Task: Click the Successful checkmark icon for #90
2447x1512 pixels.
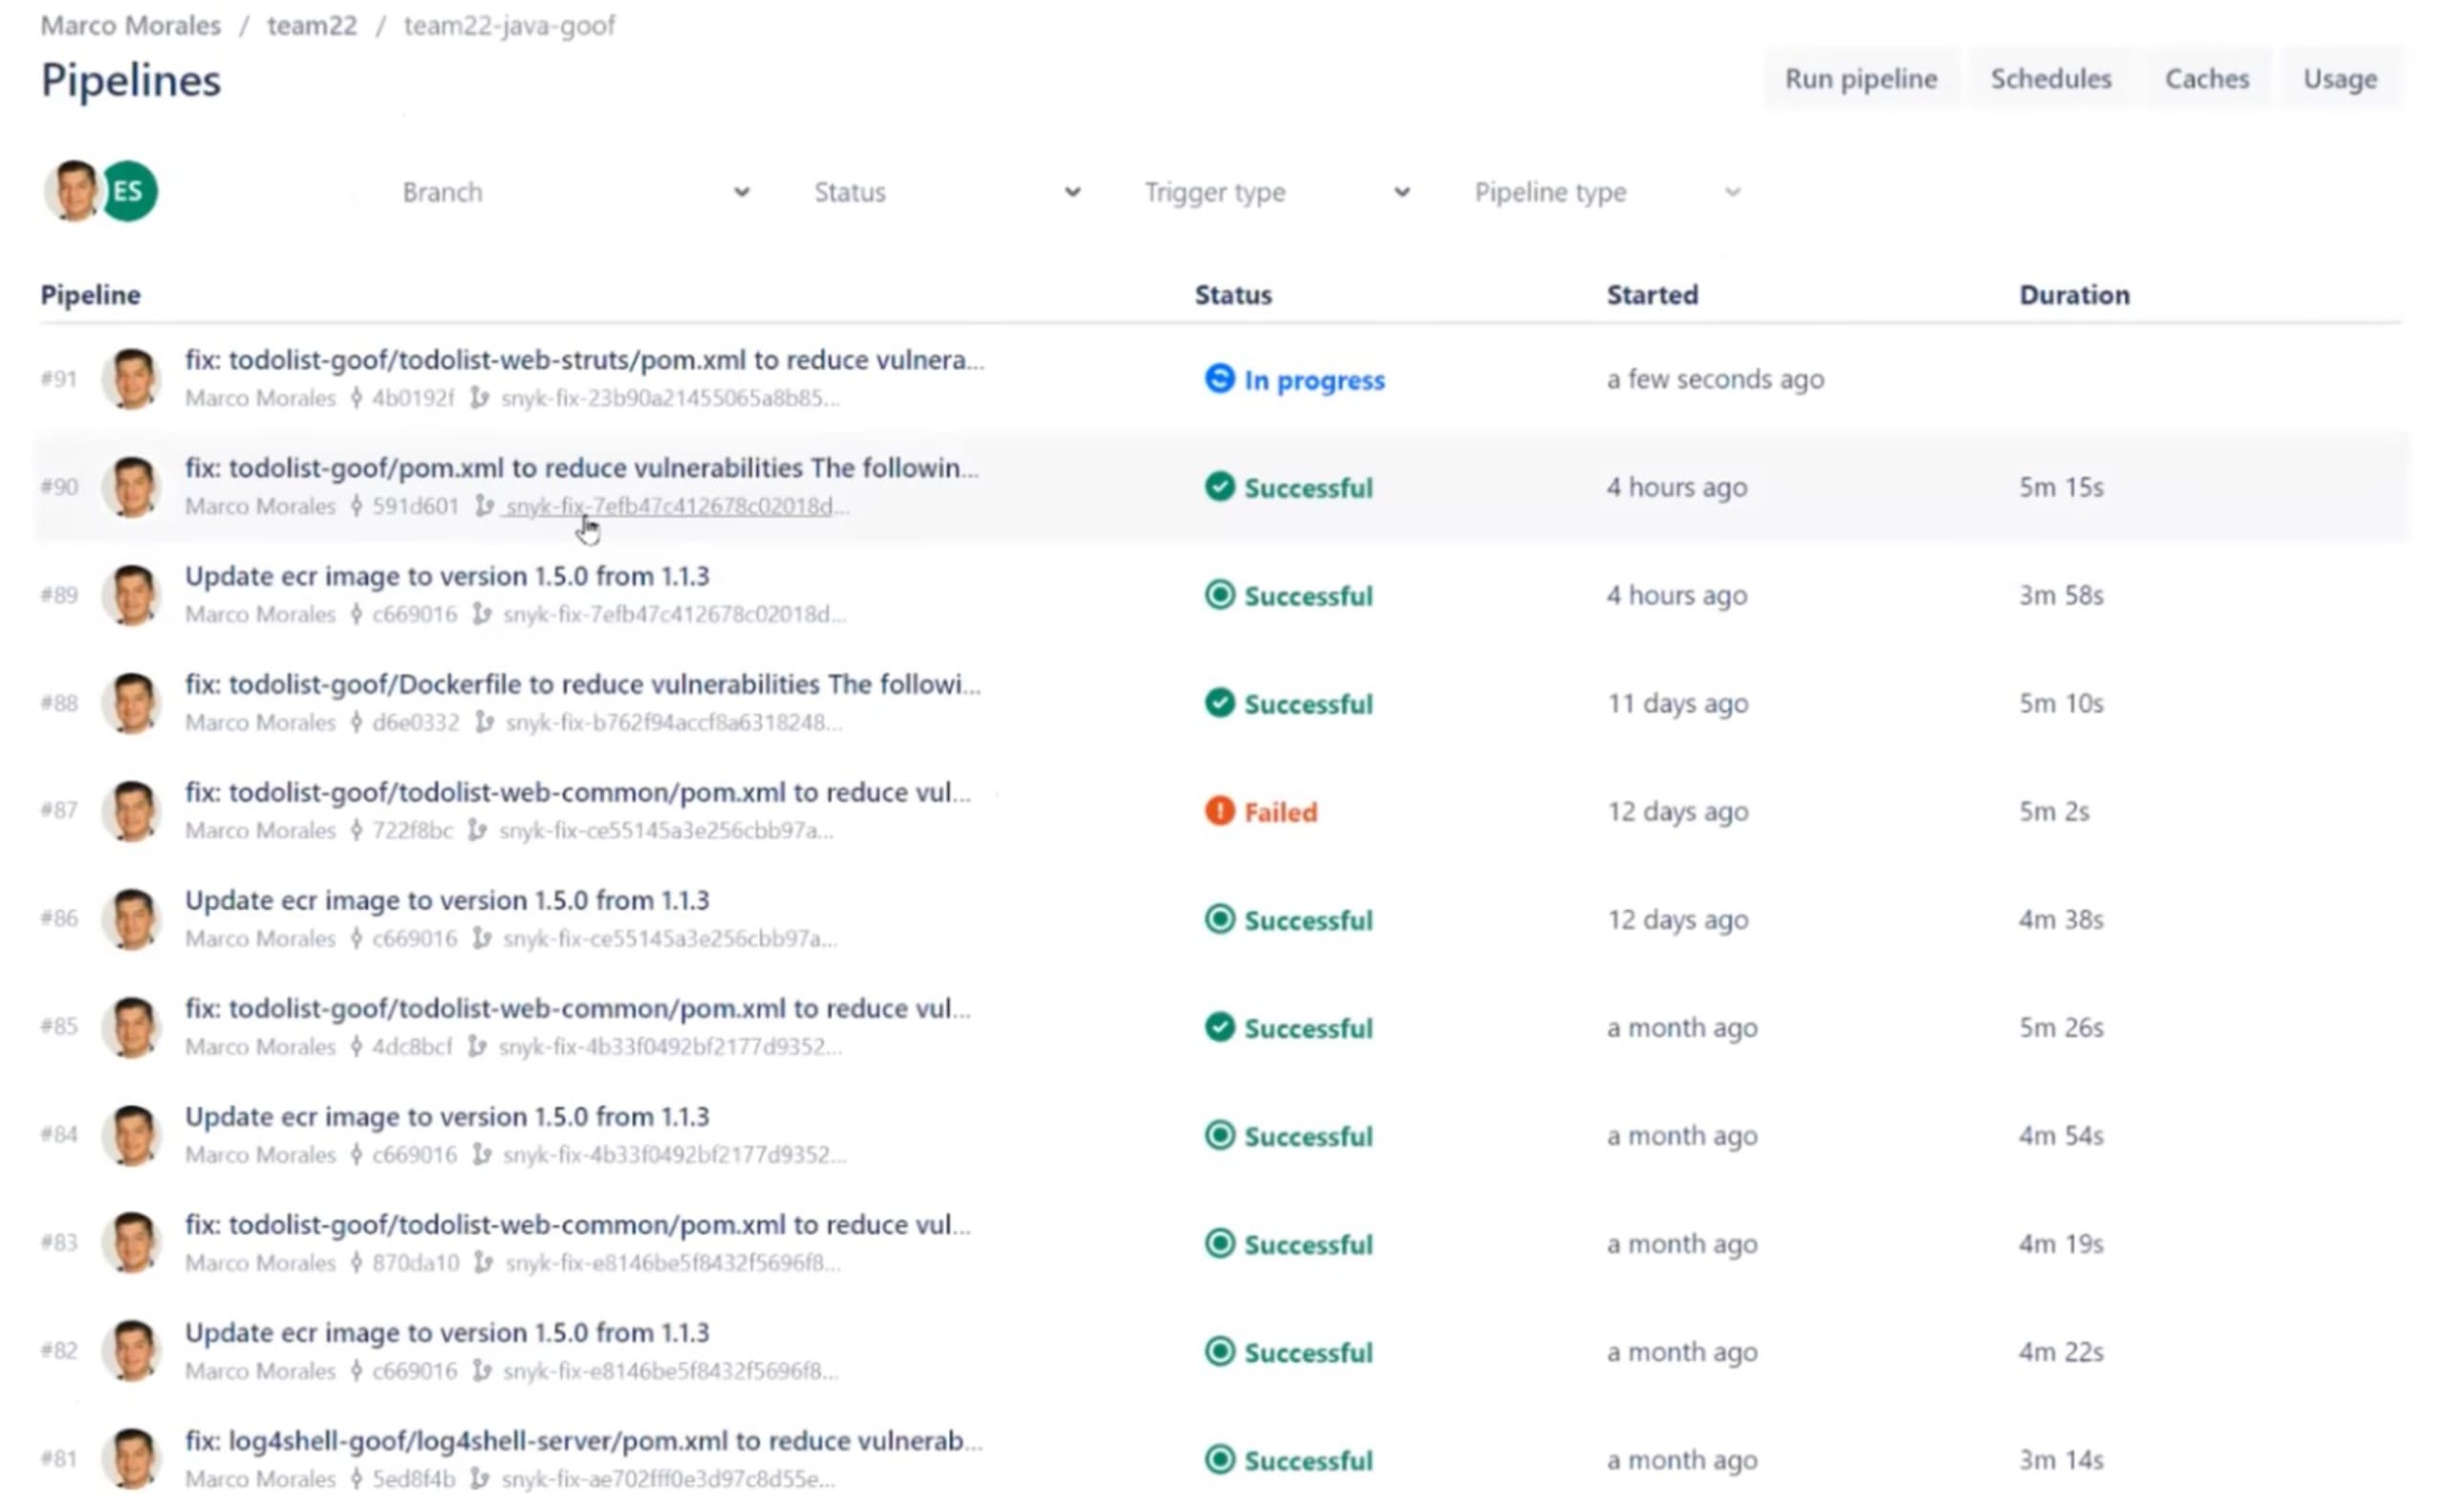Action: click(x=1219, y=487)
